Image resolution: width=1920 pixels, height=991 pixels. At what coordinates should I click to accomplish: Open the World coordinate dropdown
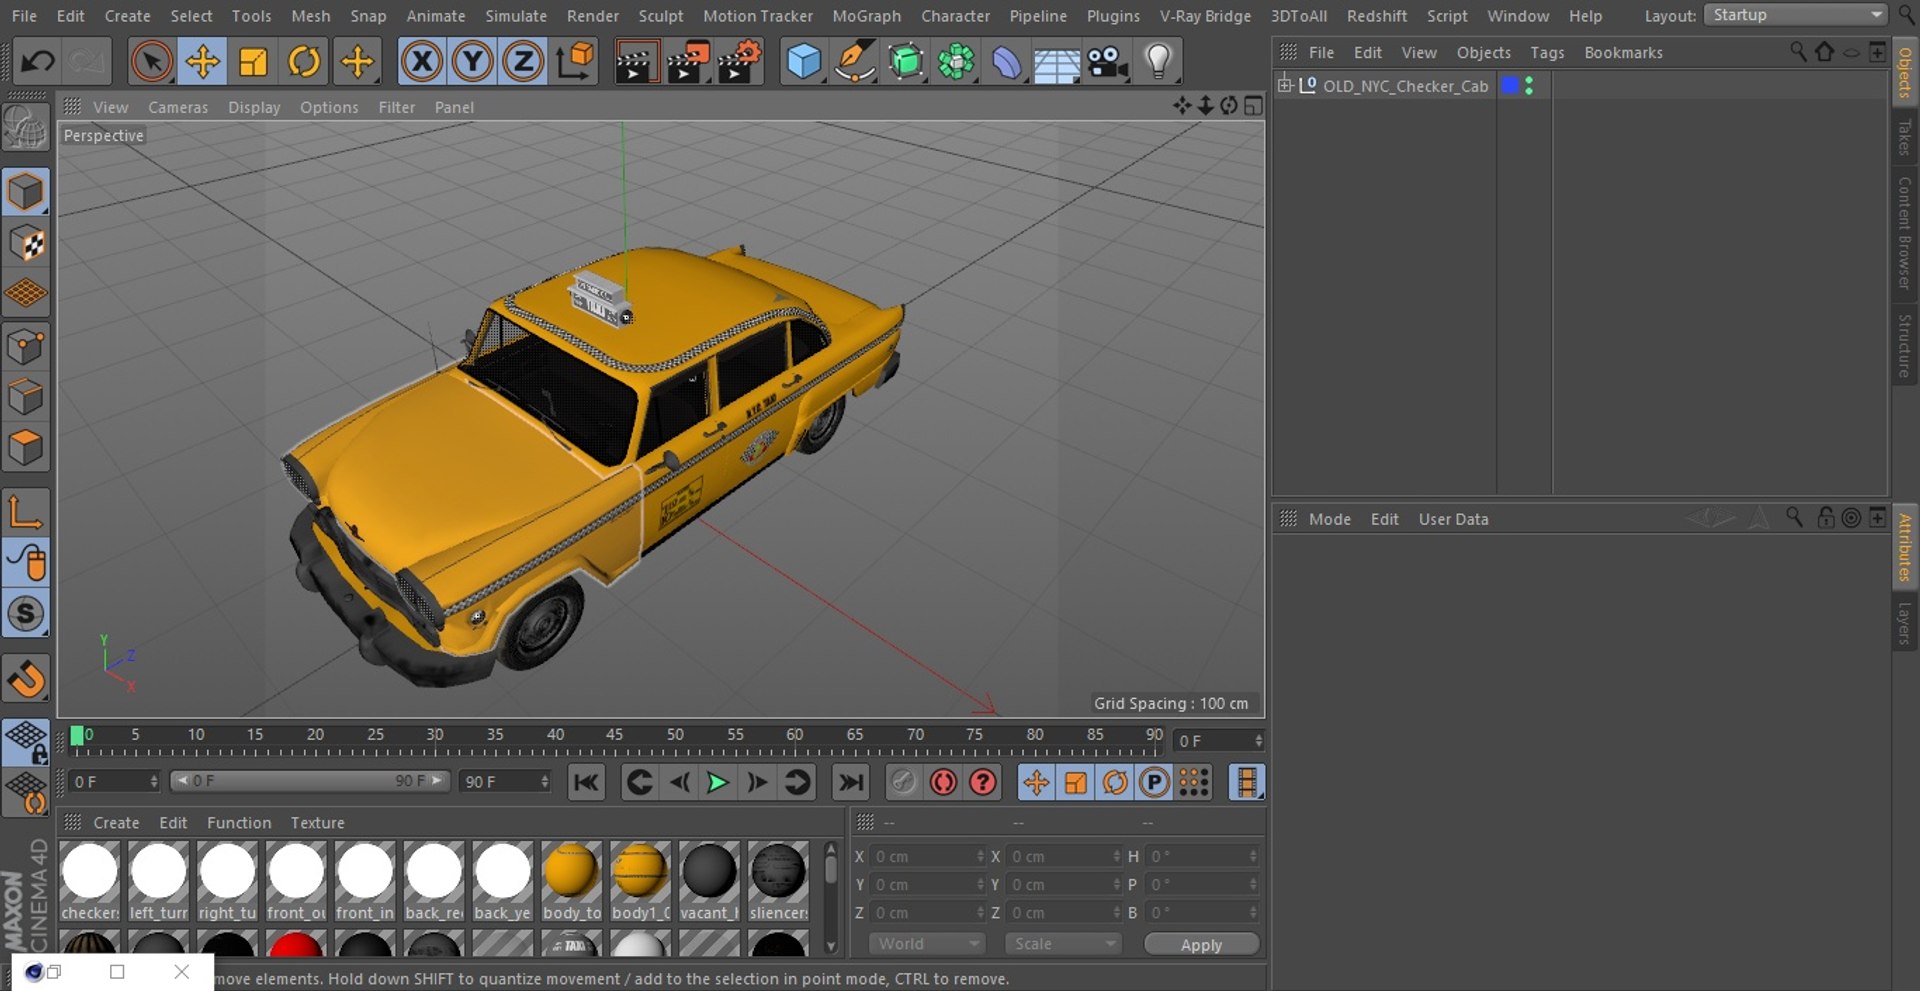pos(927,944)
